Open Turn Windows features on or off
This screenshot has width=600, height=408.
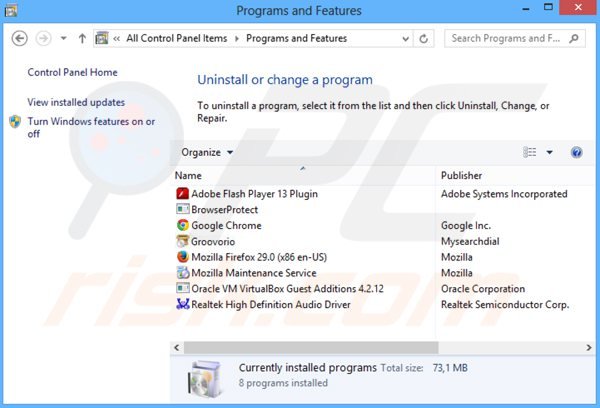pos(91,127)
